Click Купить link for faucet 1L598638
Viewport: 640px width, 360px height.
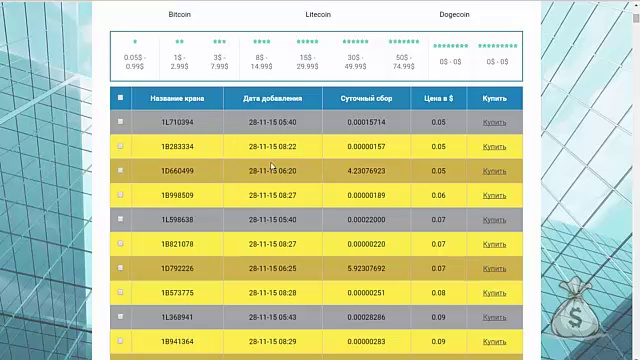pyautogui.click(x=494, y=220)
